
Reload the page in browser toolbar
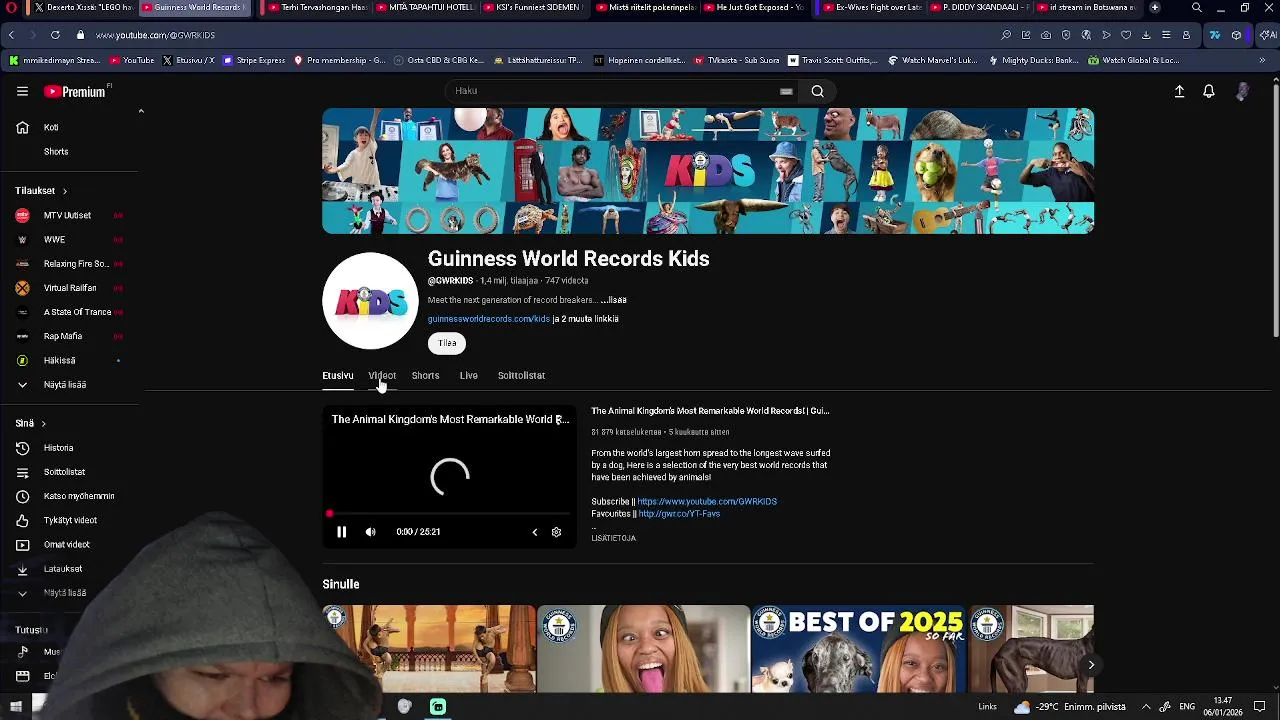[x=55, y=35]
